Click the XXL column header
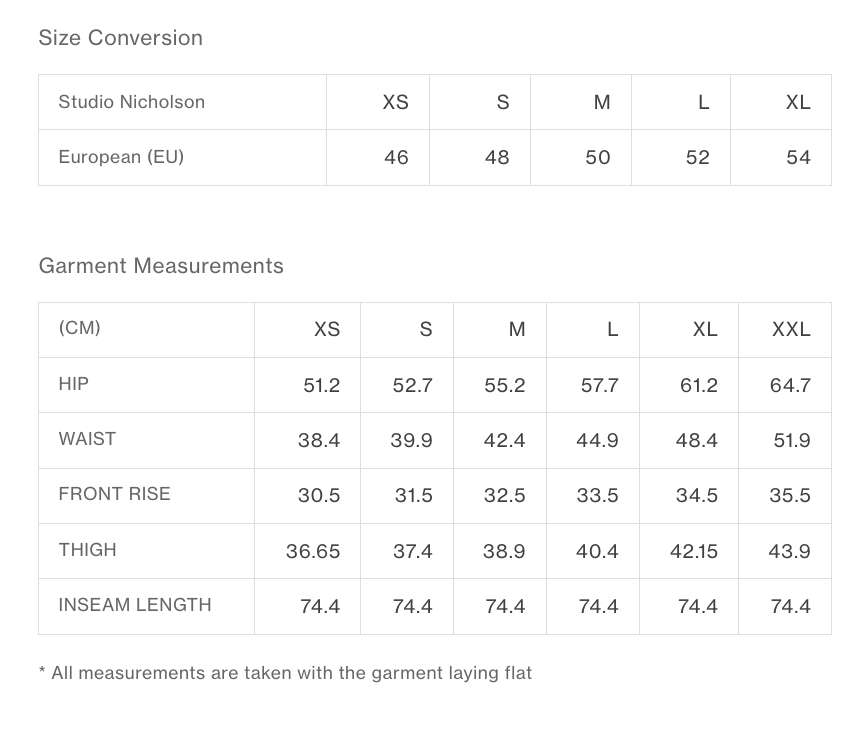This screenshot has width=856, height=756. 791,330
